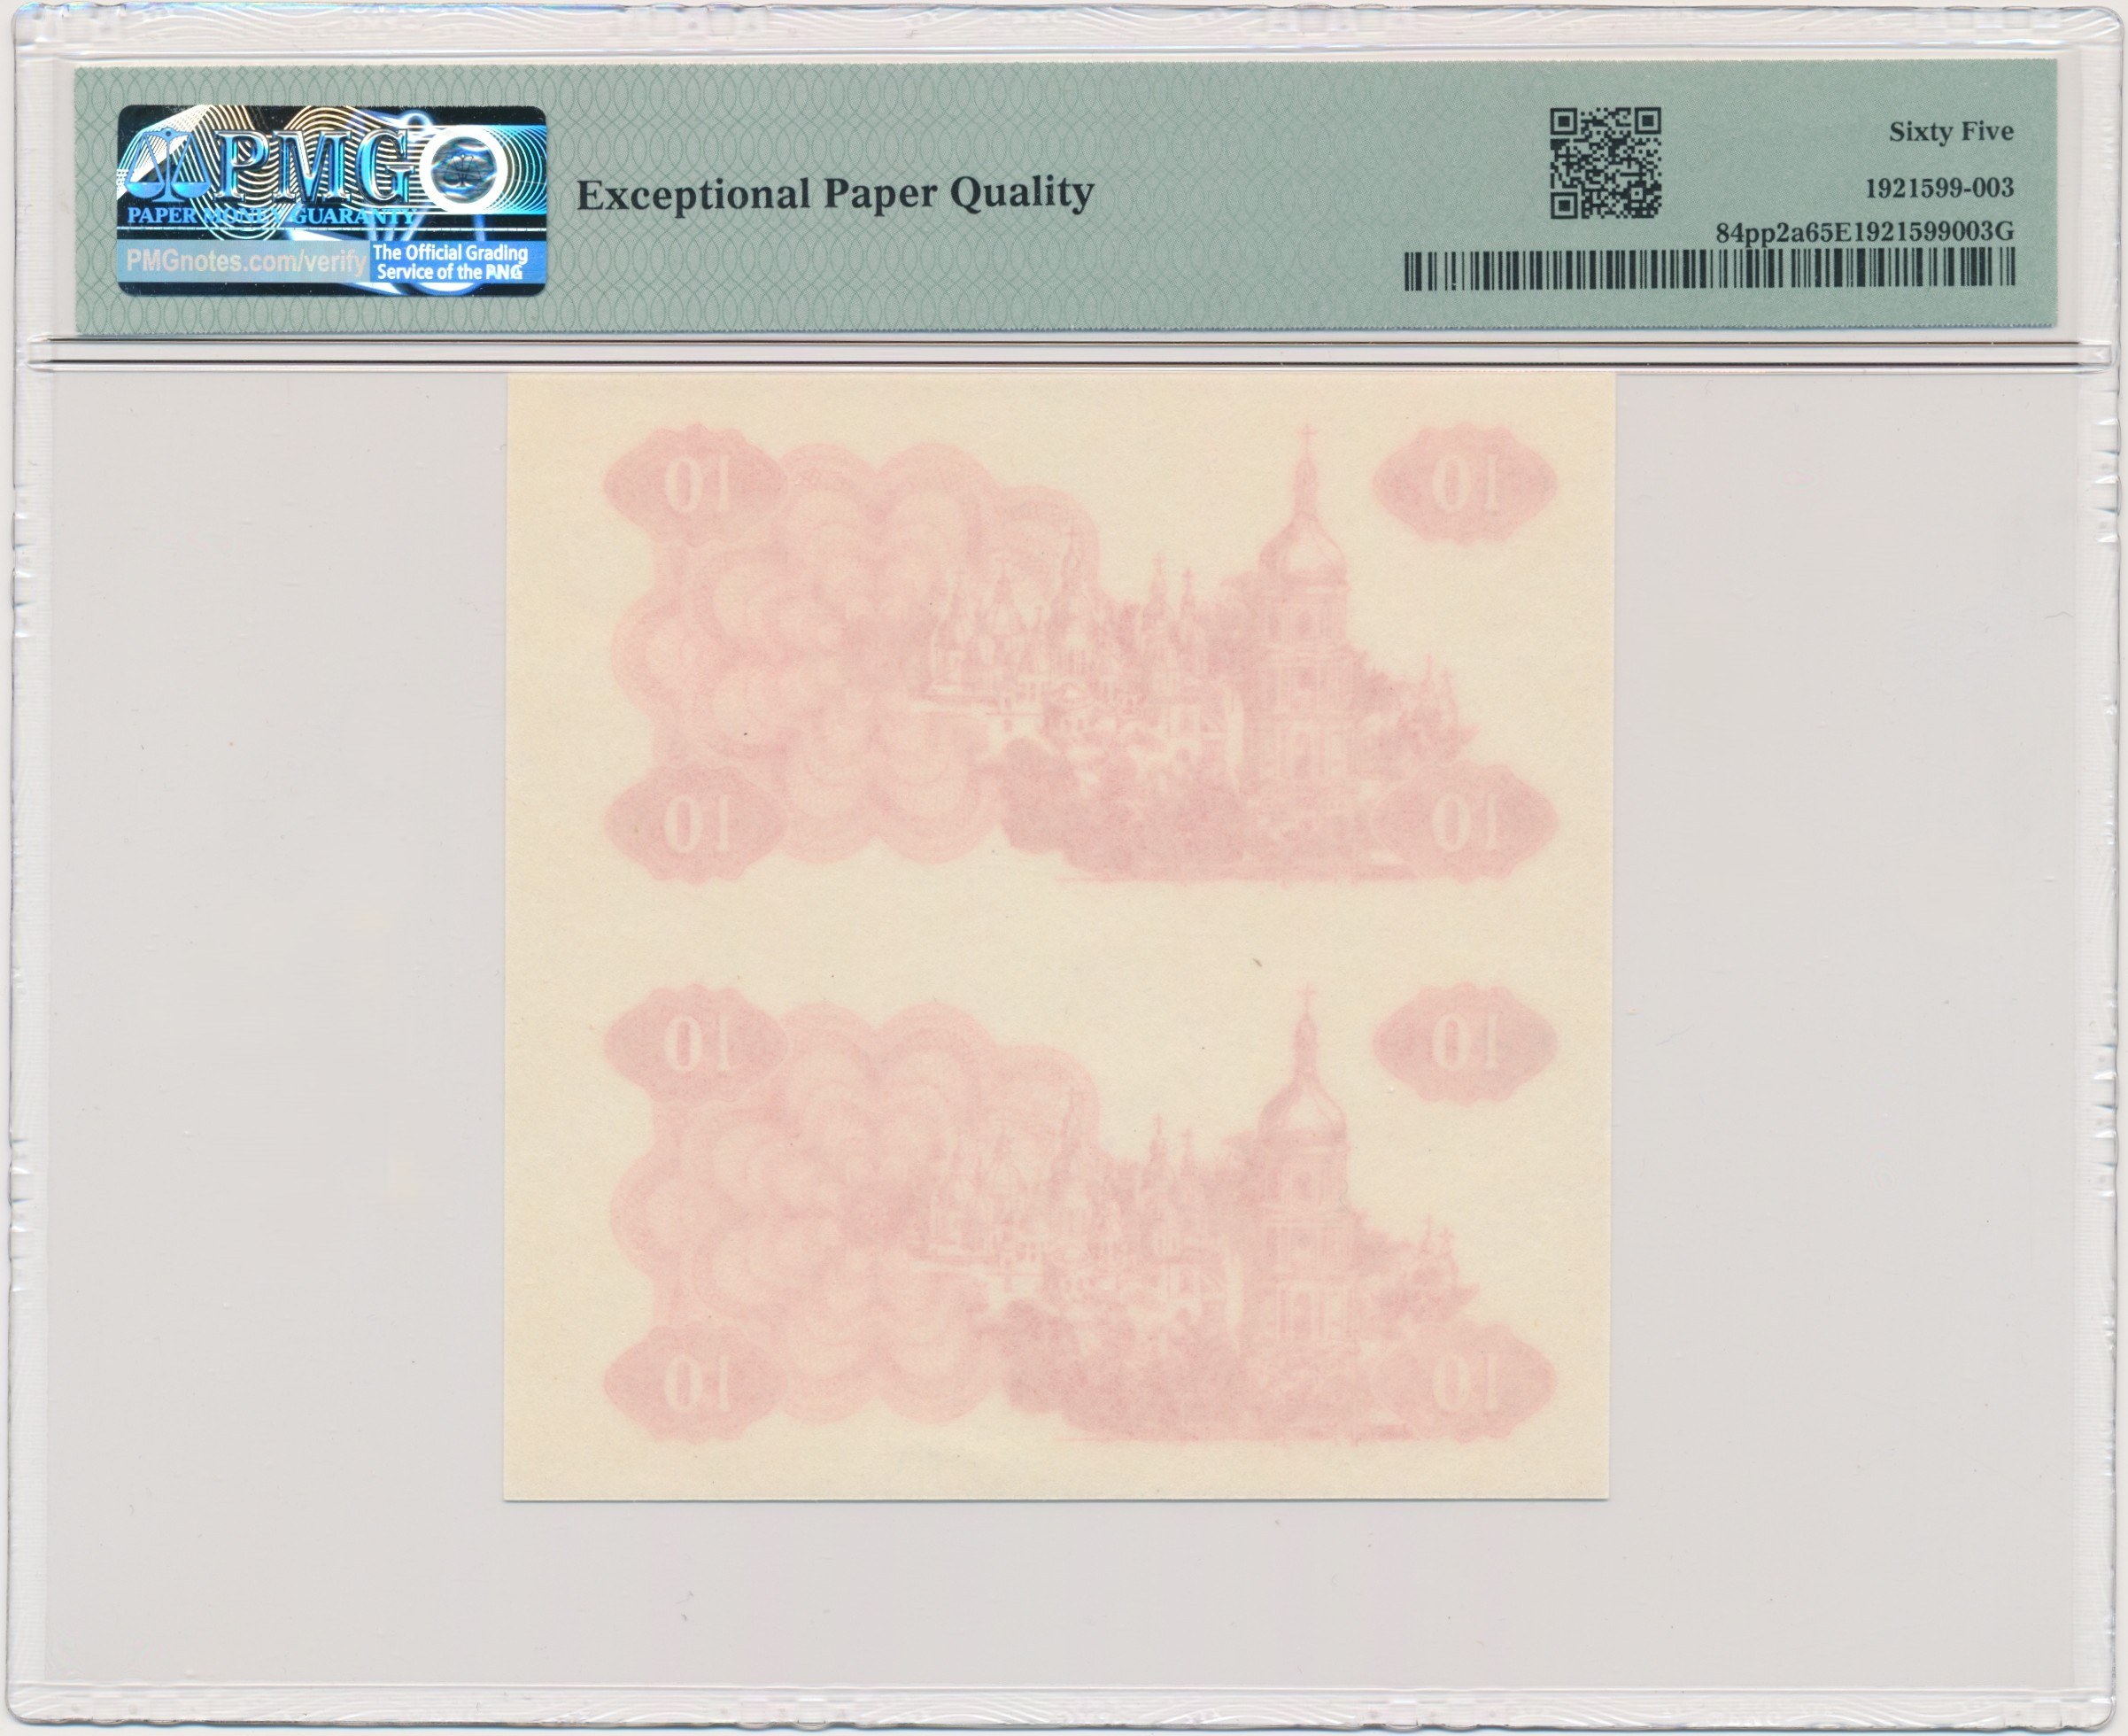Click the "PMGnotes.com/verify" text
Image resolution: width=2128 pixels, height=1736 pixels.
246,262
